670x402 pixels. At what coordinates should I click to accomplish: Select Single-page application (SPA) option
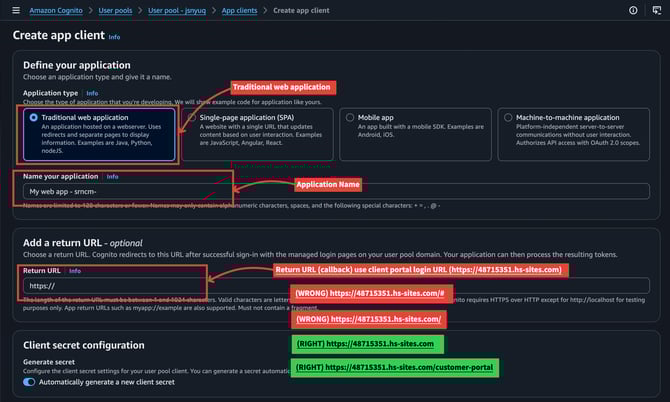click(258, 134)
